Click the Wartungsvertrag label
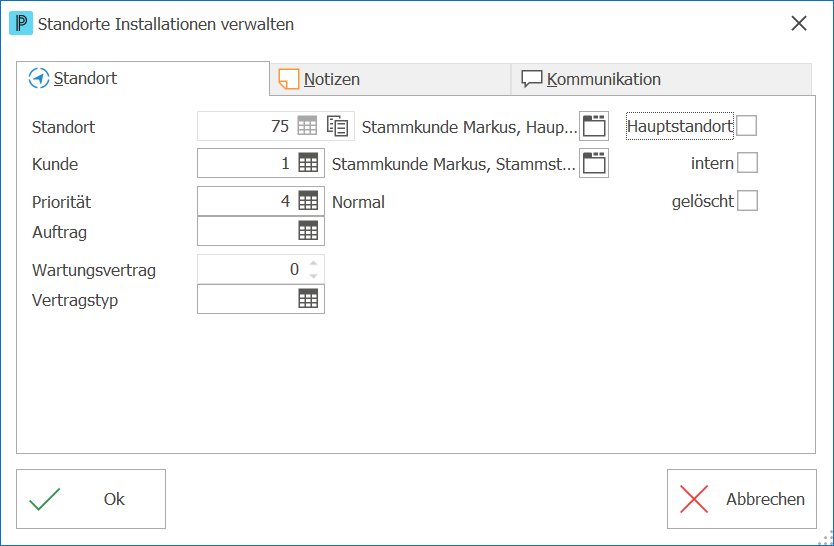The width and height of the screenshot is (834, 546). [94, 271]
